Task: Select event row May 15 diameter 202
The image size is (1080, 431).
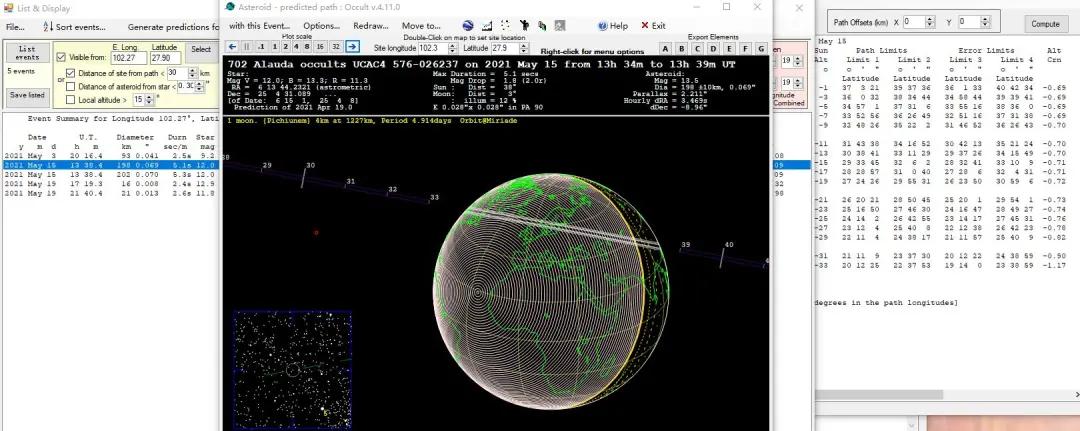Action: [110, 175]
